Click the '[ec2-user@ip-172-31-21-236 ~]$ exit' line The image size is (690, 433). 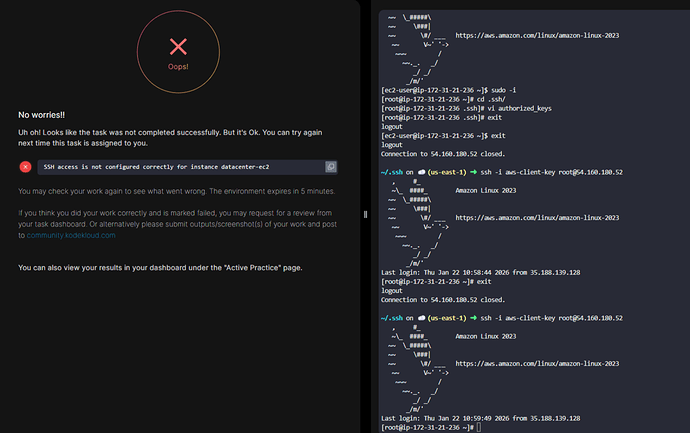coord(443,136)
